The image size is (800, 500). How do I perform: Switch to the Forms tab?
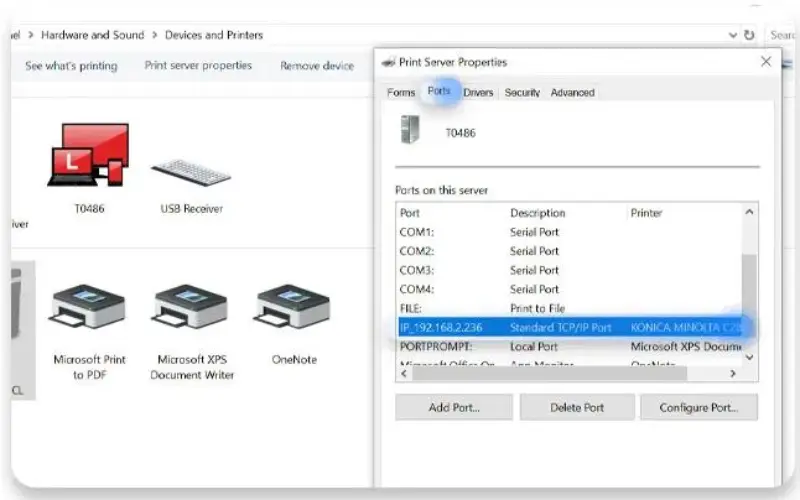(x=401, y=92)
